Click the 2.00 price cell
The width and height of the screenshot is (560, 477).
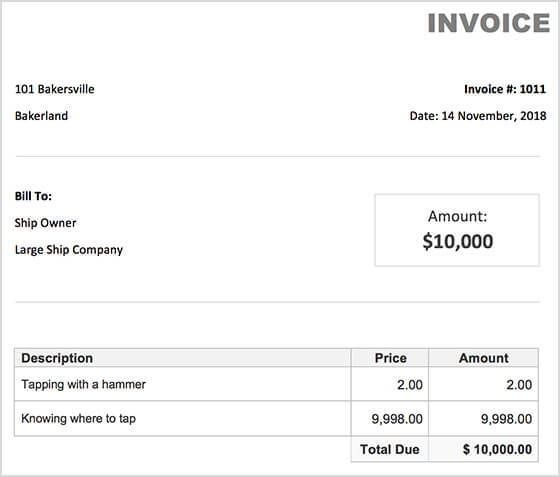click(x=410, y=385)
